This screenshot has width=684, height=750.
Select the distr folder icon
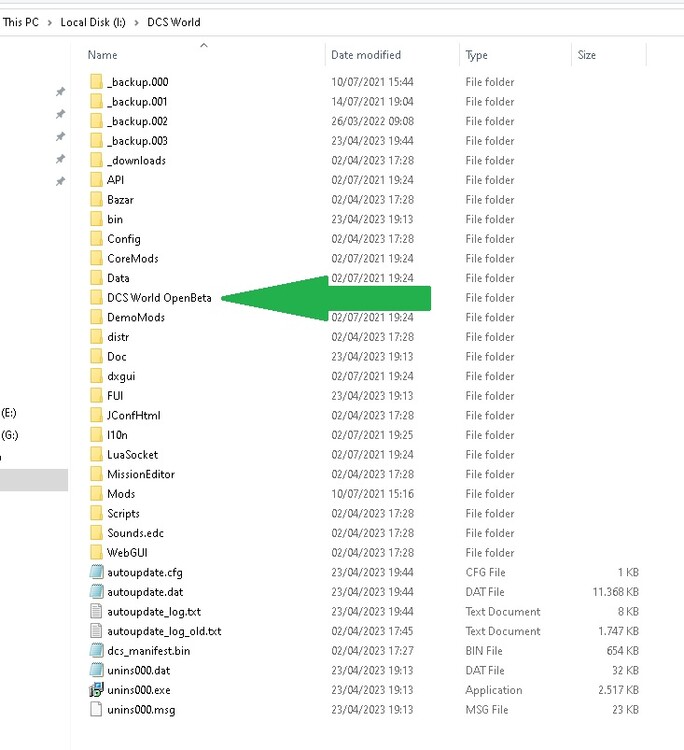(96, 337)
